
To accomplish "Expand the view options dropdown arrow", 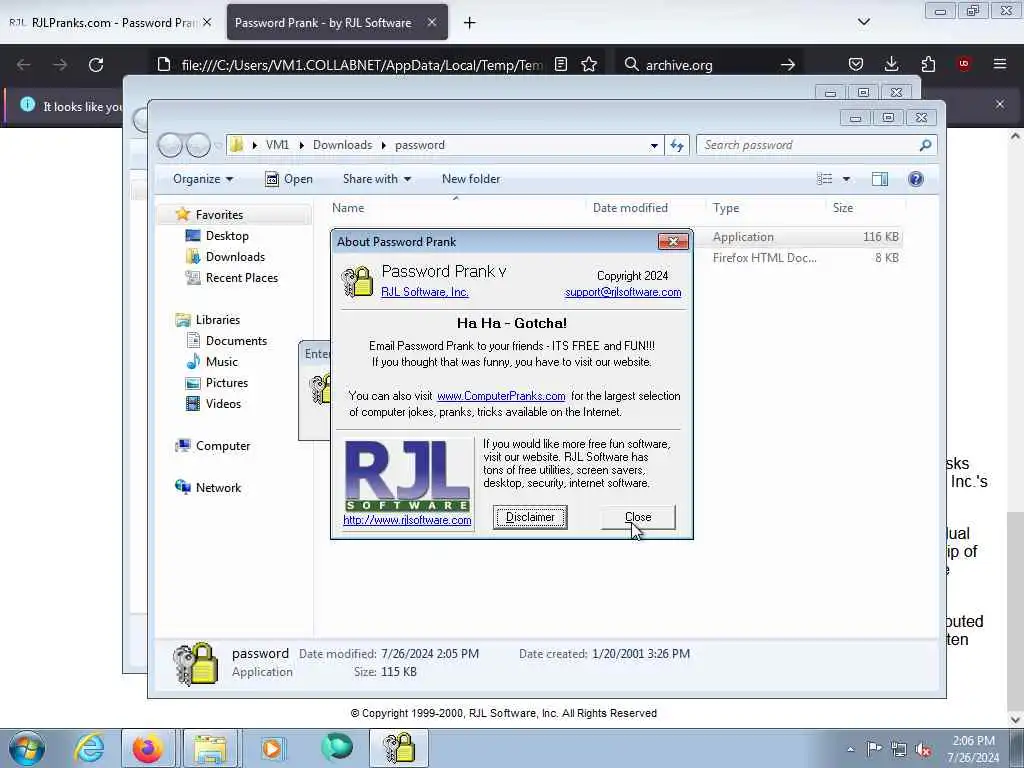I will pos(846,179).
